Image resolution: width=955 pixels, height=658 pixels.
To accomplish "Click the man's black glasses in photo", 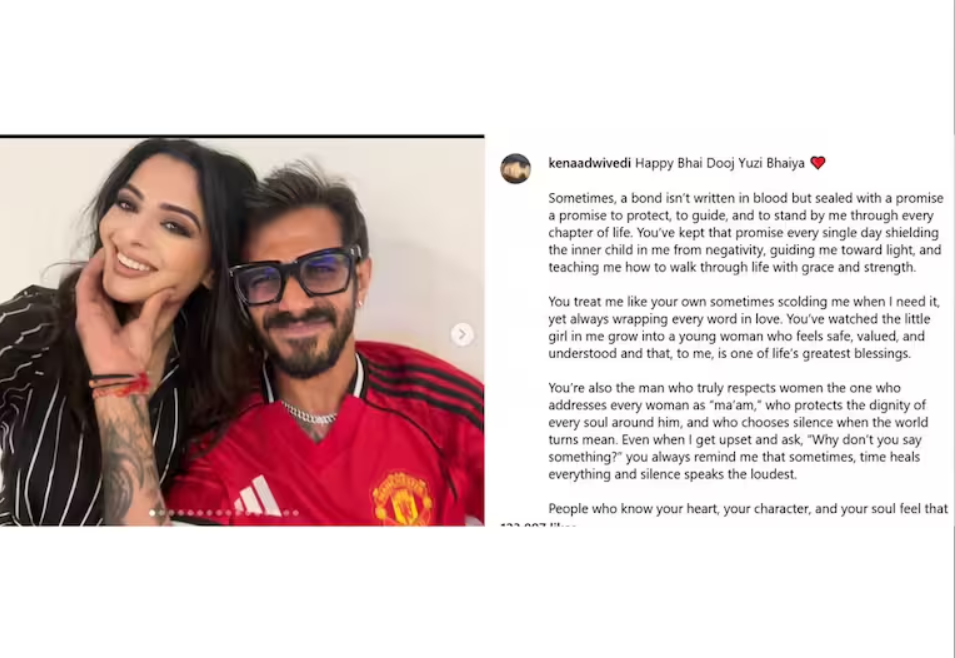I will 296,276.
